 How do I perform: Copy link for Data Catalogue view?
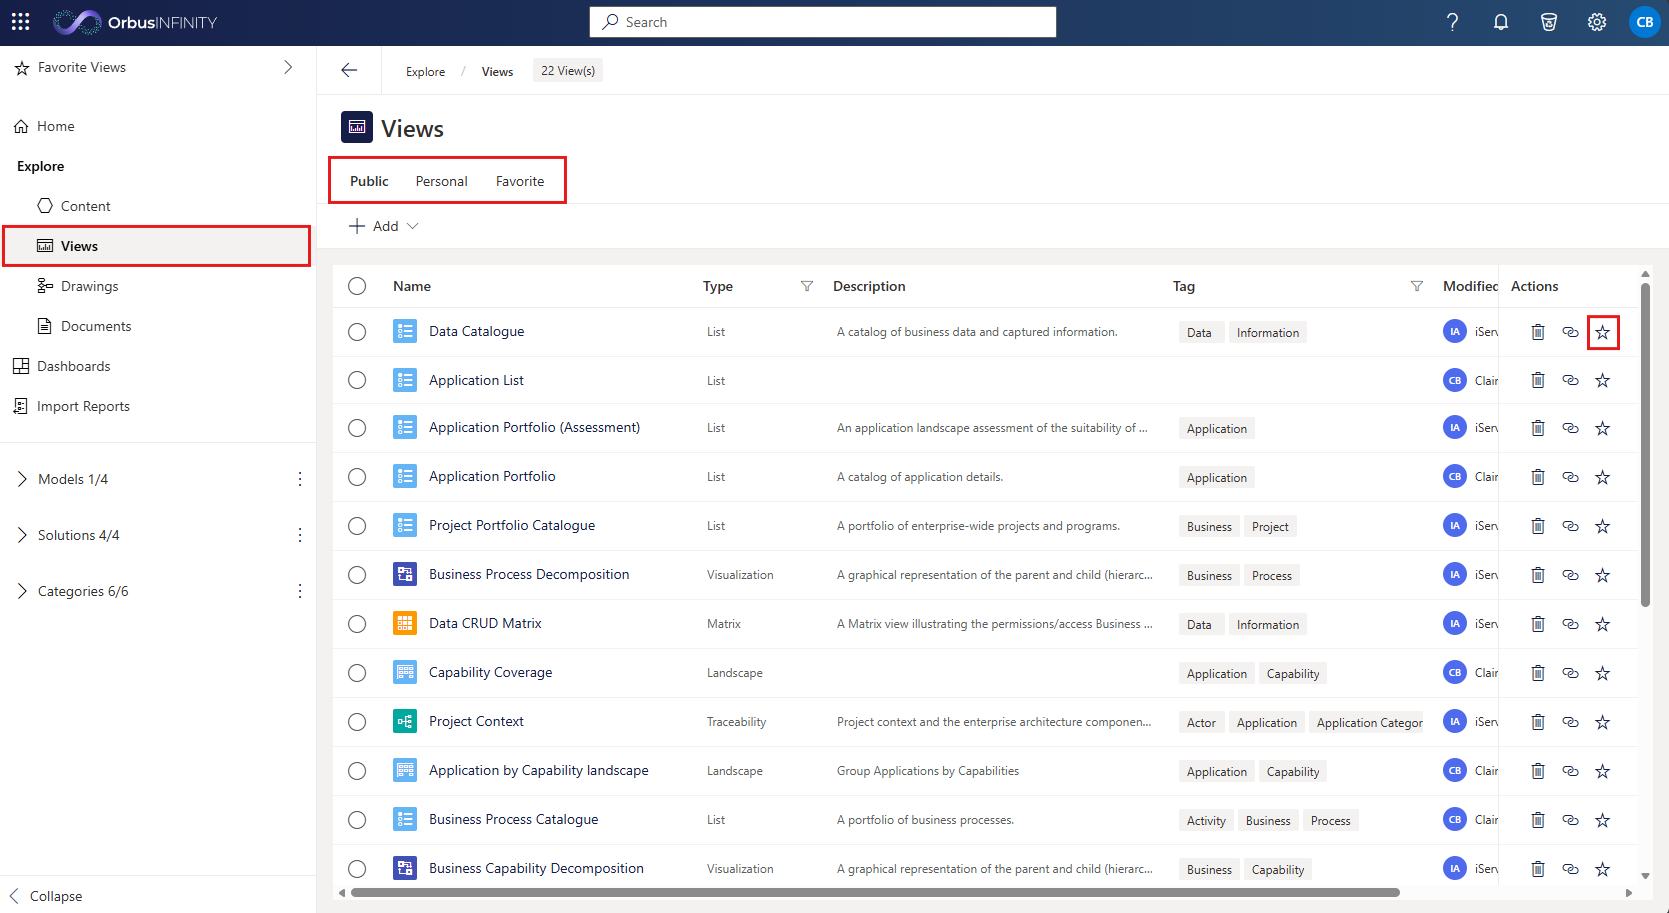[1570, 332]
